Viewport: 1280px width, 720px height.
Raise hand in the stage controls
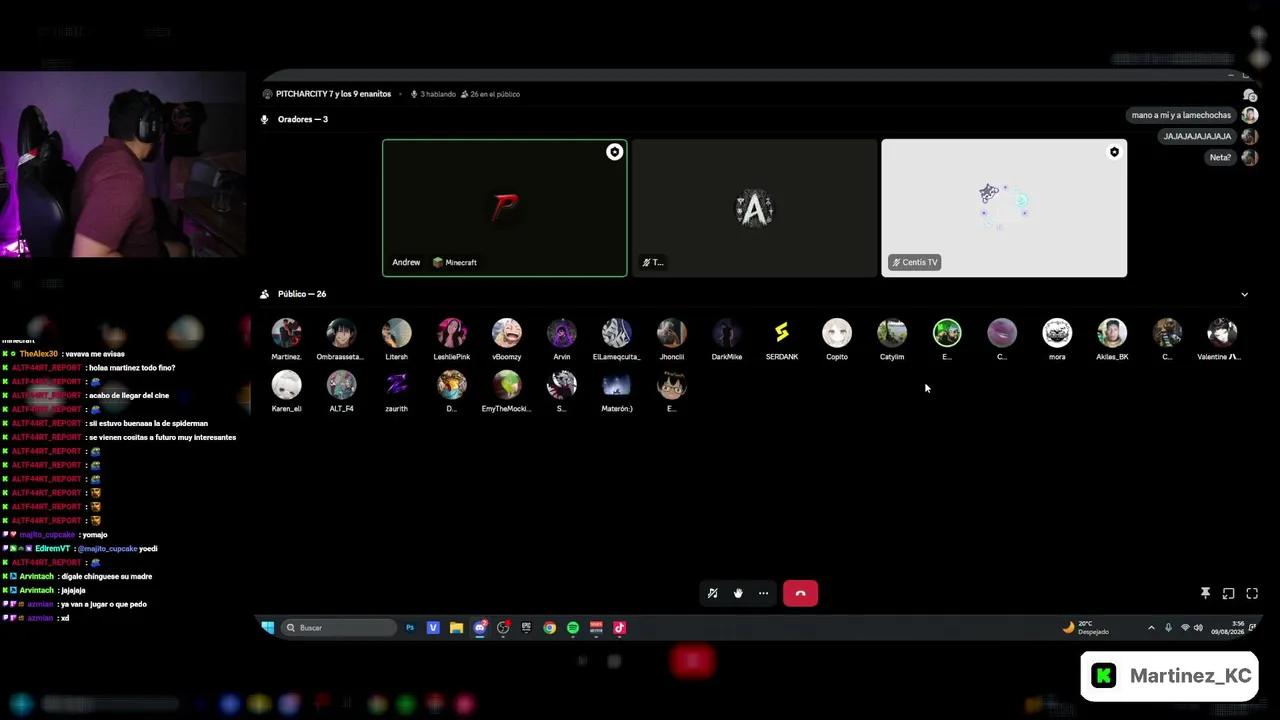click(738, 593)
